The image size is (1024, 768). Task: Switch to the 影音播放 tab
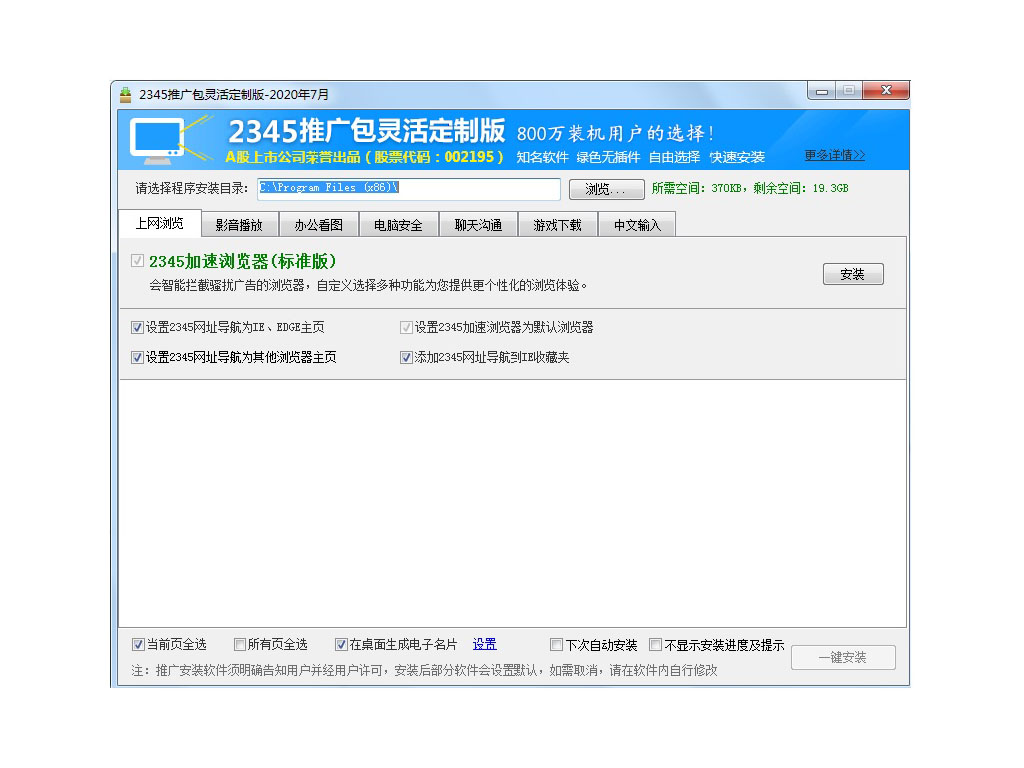point(240,225)
